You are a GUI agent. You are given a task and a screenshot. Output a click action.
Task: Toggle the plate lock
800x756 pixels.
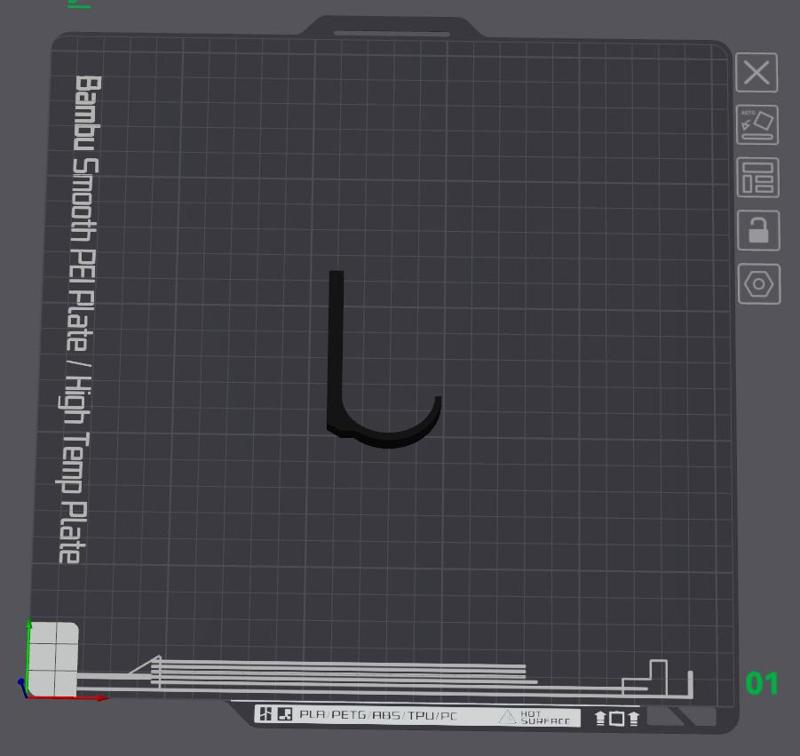[x=757, y=232]
